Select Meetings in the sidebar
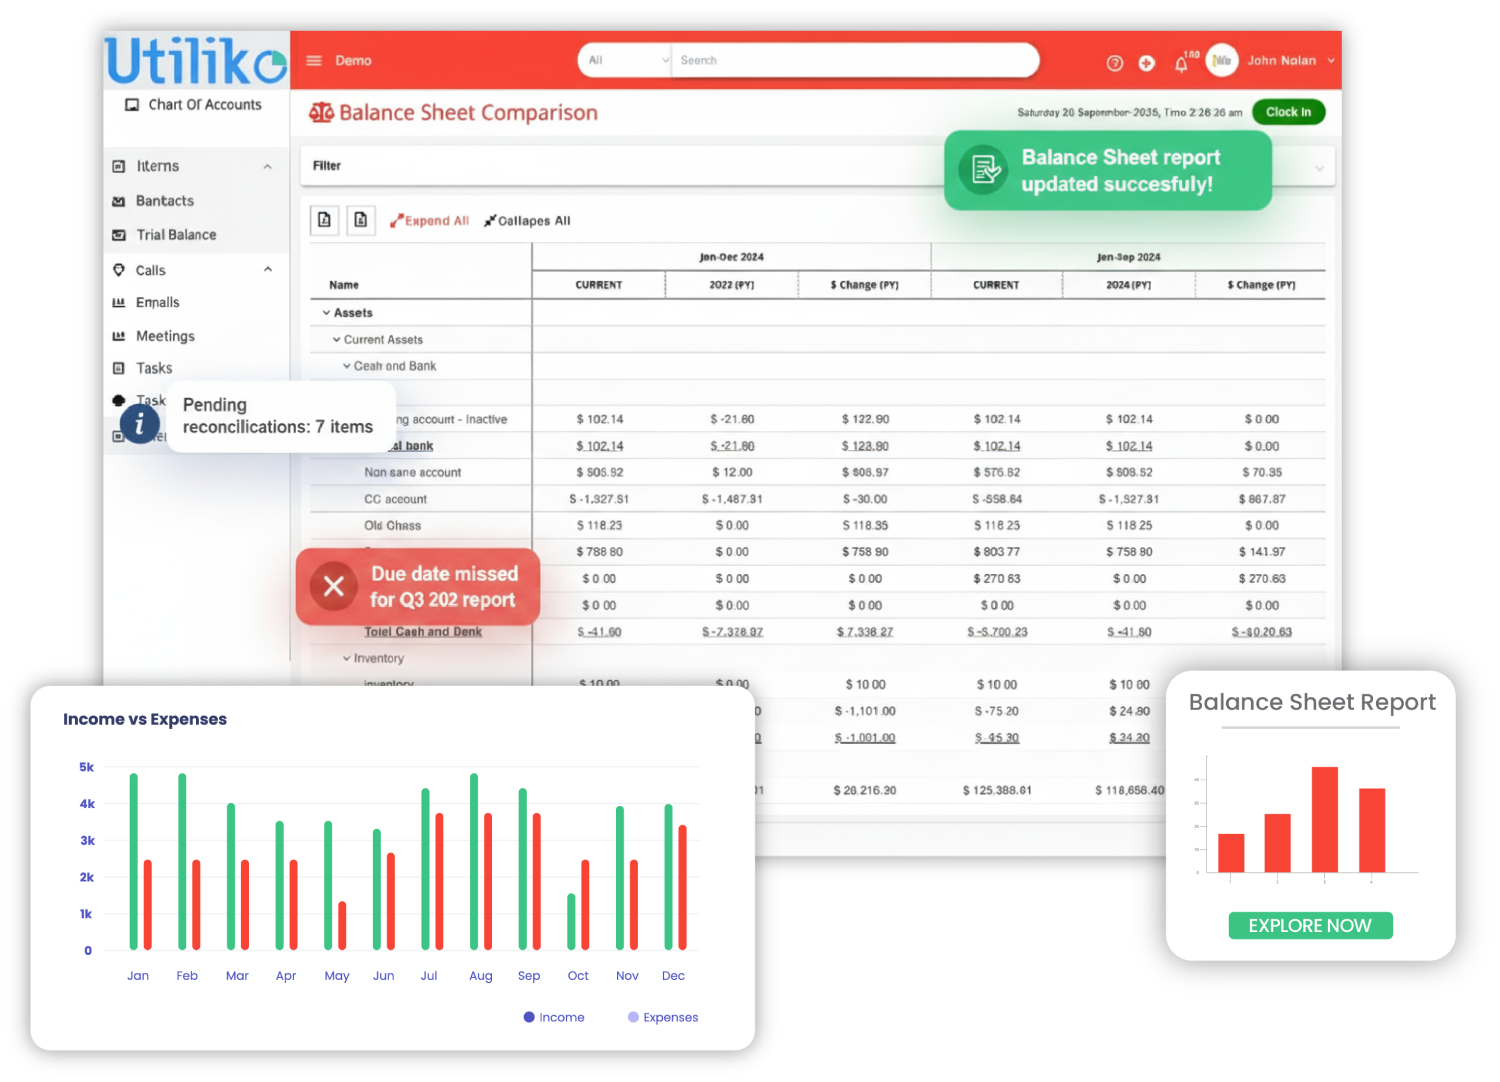Screen dimensions: 1500x1082 tap(165, 337)
